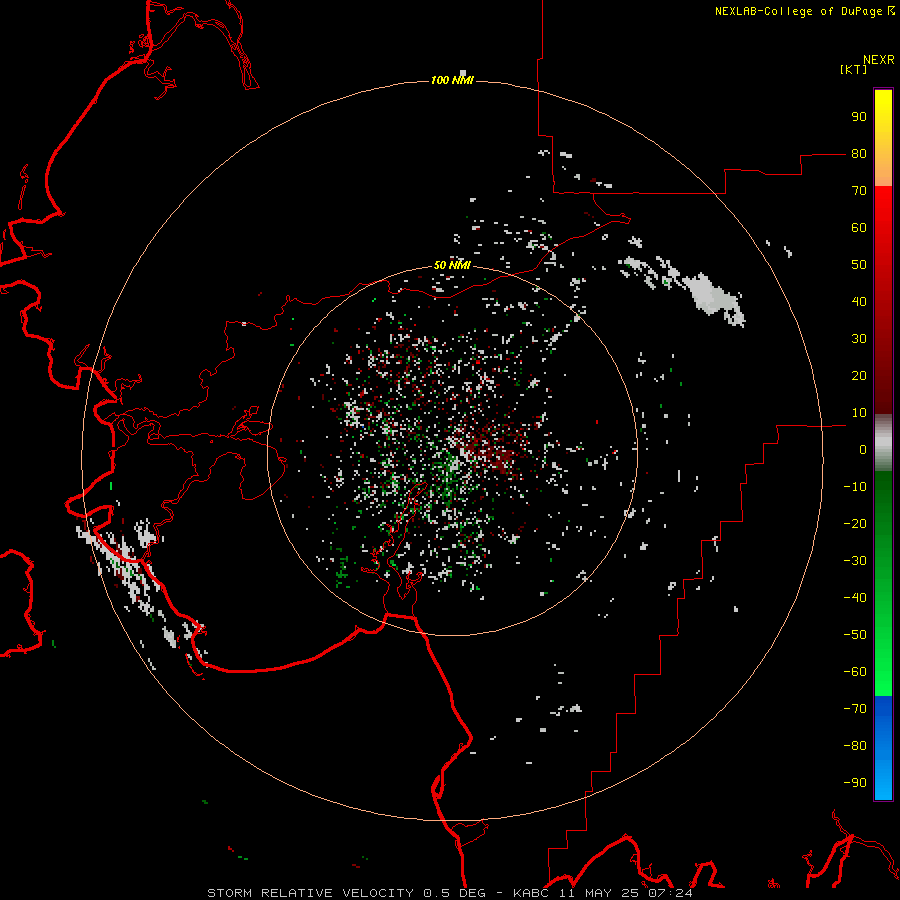Pick the gray zero band of color bar

tap(883, 443)
